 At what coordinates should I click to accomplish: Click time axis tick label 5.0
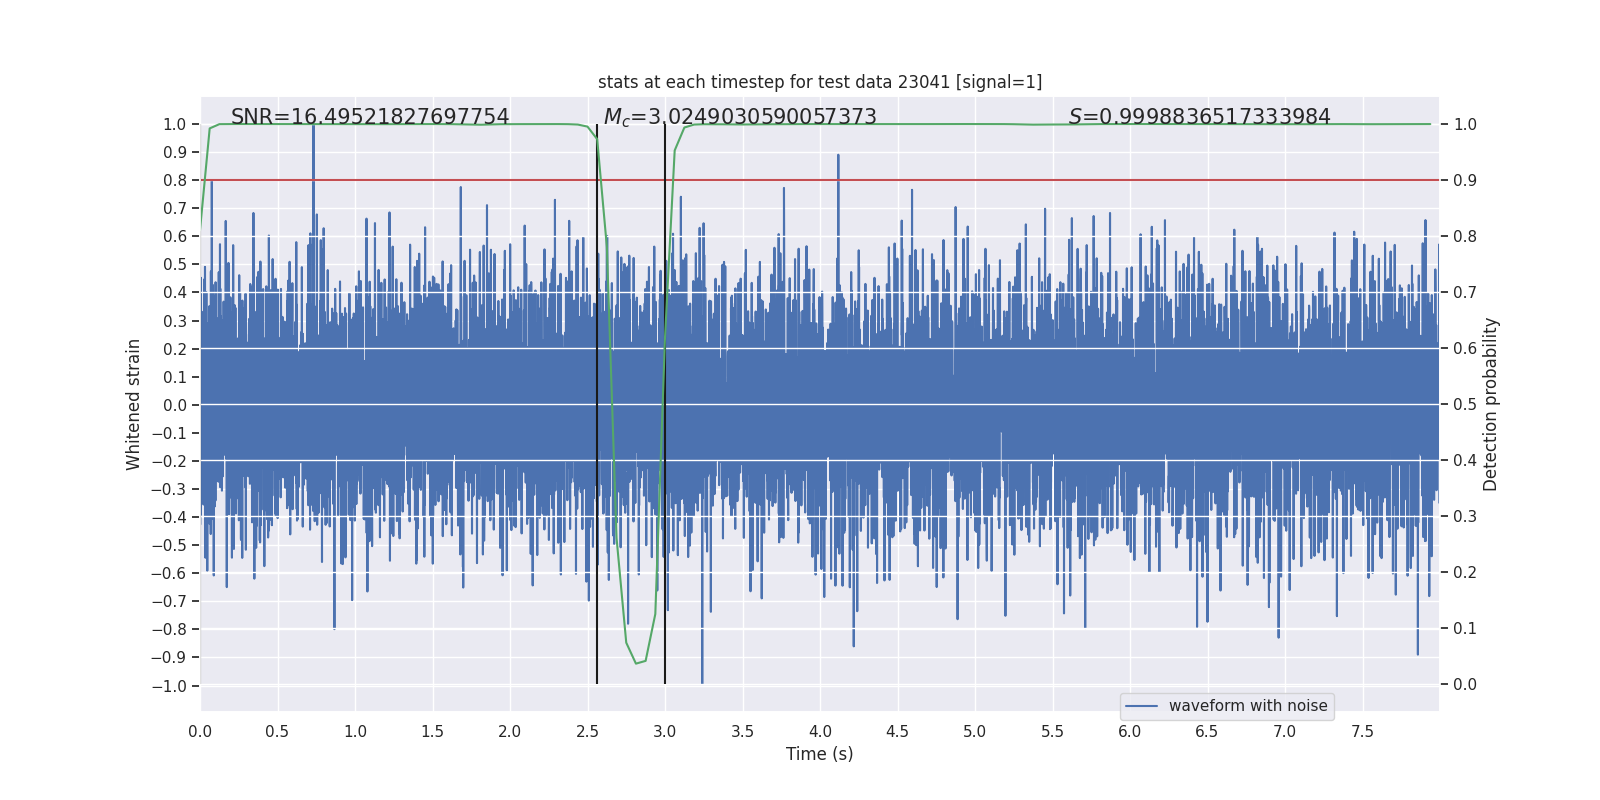coord(975,731)
